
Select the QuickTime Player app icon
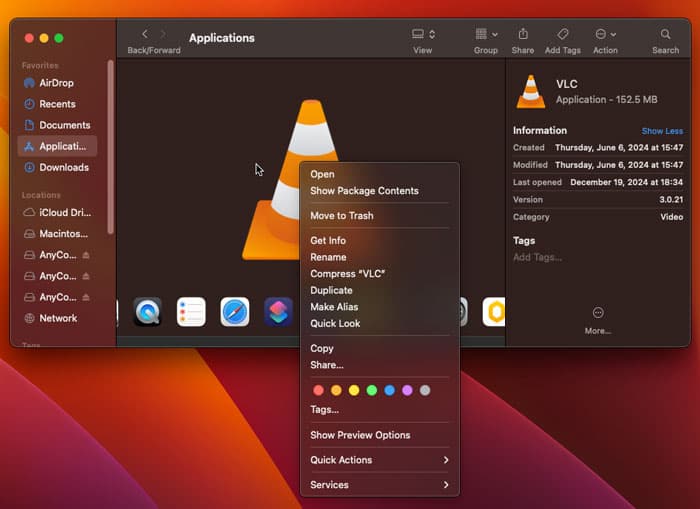tap(147, 312)
